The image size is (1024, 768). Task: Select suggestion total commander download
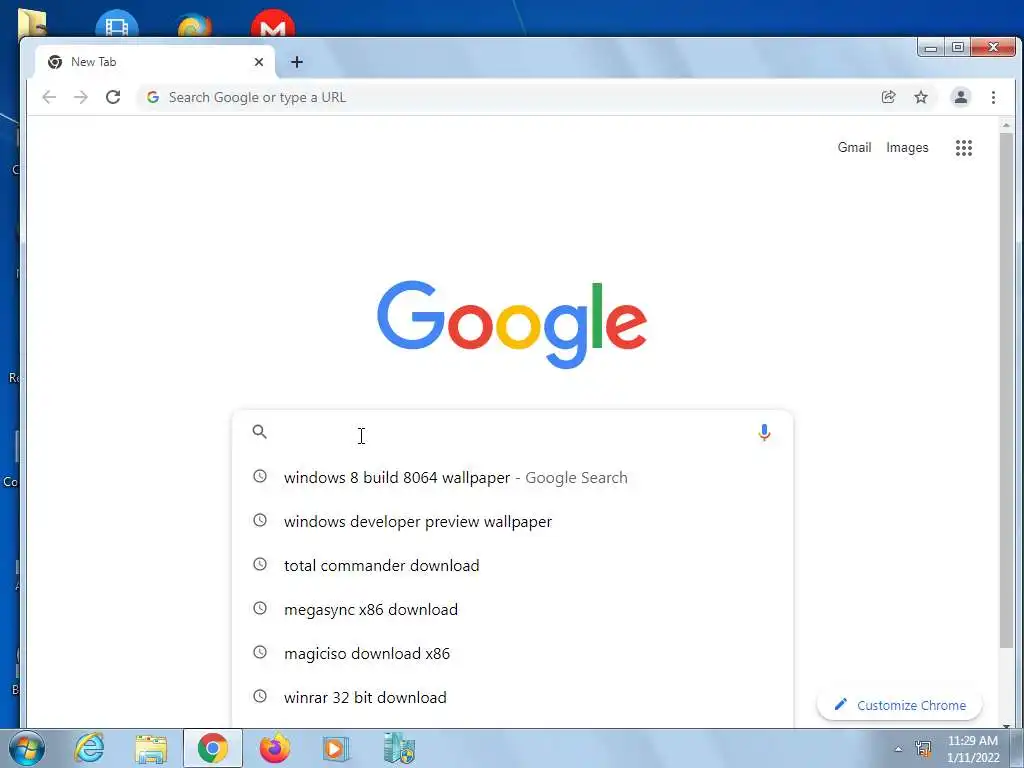tap(513, 566)
